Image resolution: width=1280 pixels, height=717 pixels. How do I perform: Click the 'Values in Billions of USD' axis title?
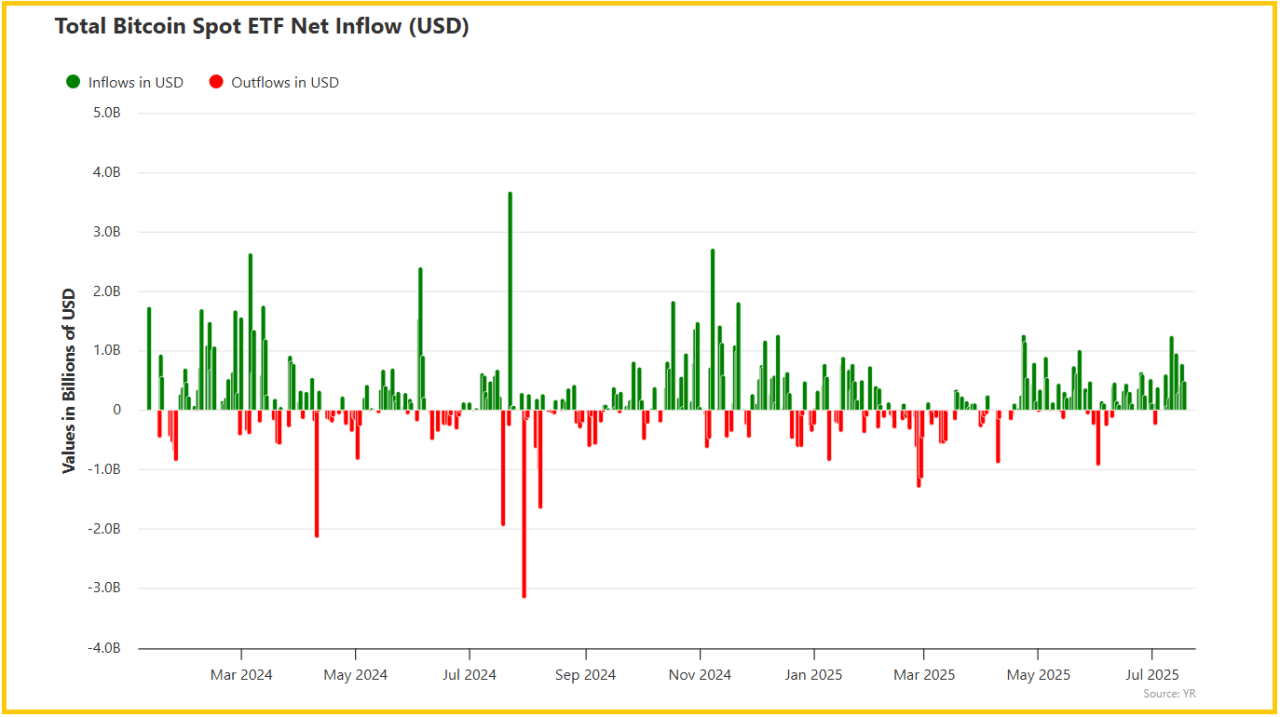coord(69,380)
